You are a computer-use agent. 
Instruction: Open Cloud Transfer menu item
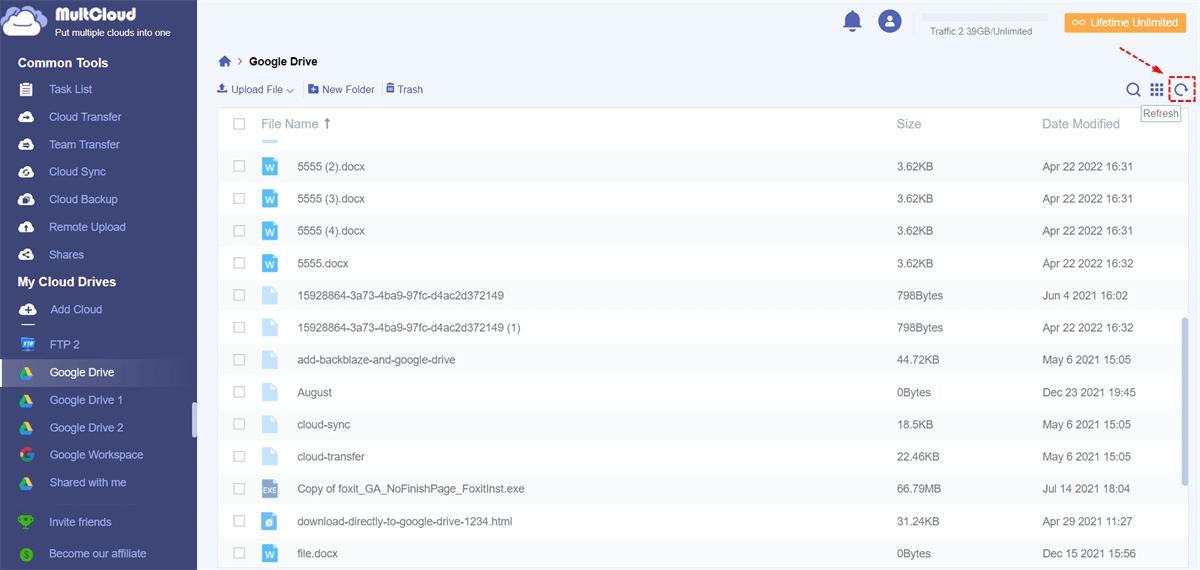tap(85, 117)
